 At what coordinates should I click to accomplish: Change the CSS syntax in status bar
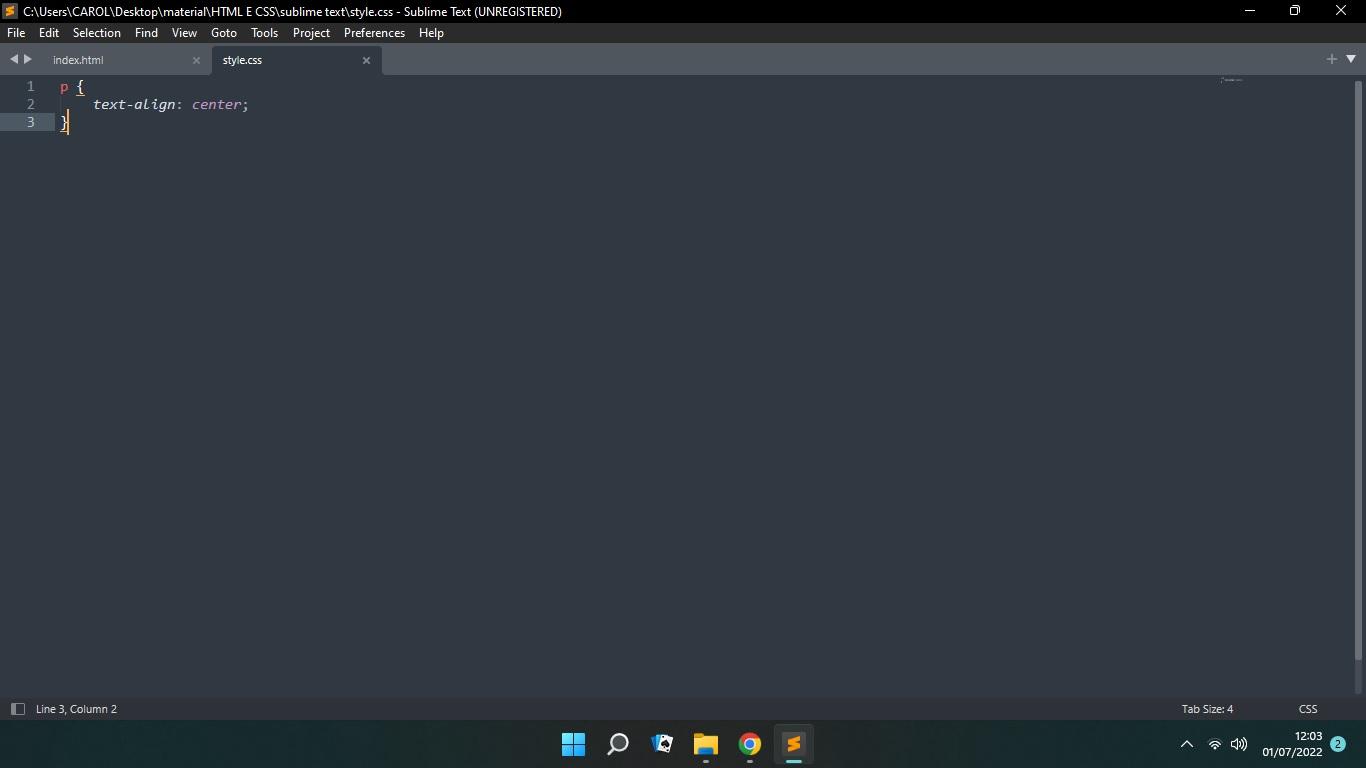(x=1308, y=709)
